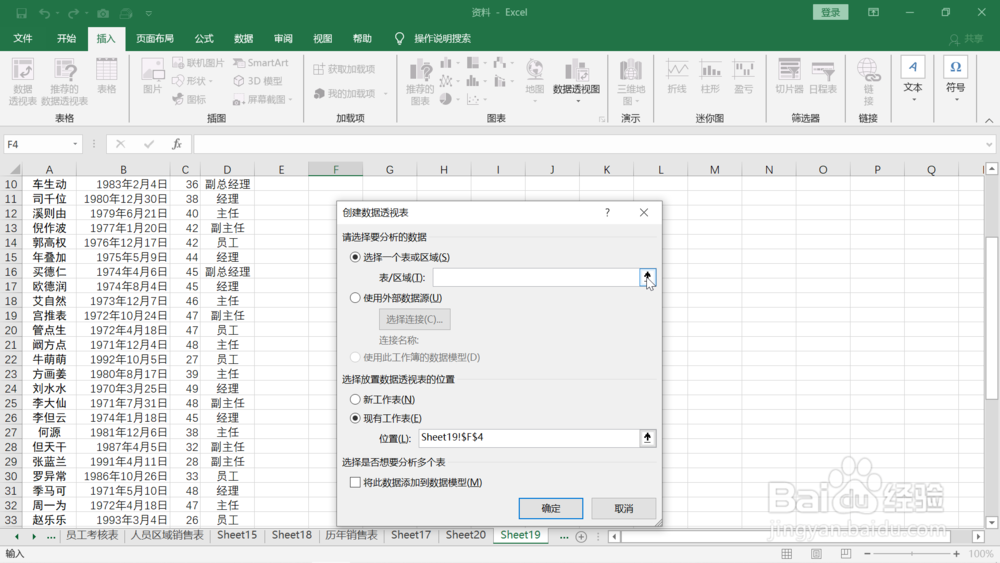Open the 3D Map icon

631,81
